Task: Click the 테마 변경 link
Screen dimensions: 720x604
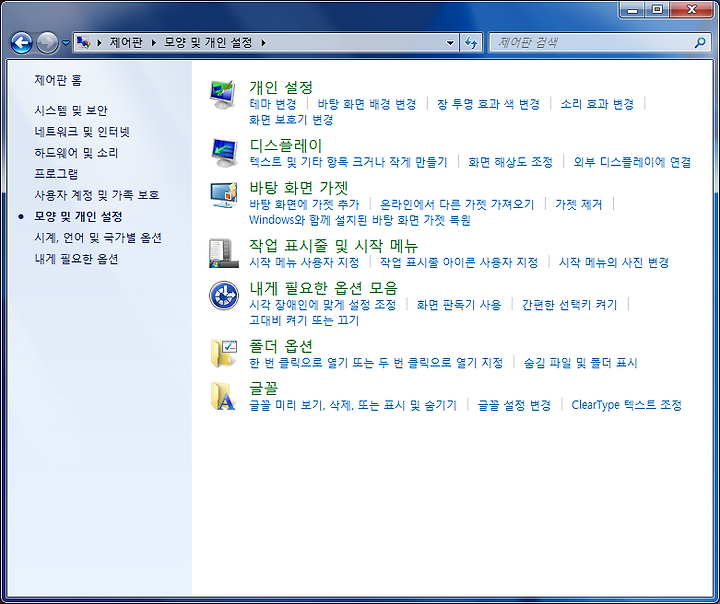Action: [x=273, y=104]
